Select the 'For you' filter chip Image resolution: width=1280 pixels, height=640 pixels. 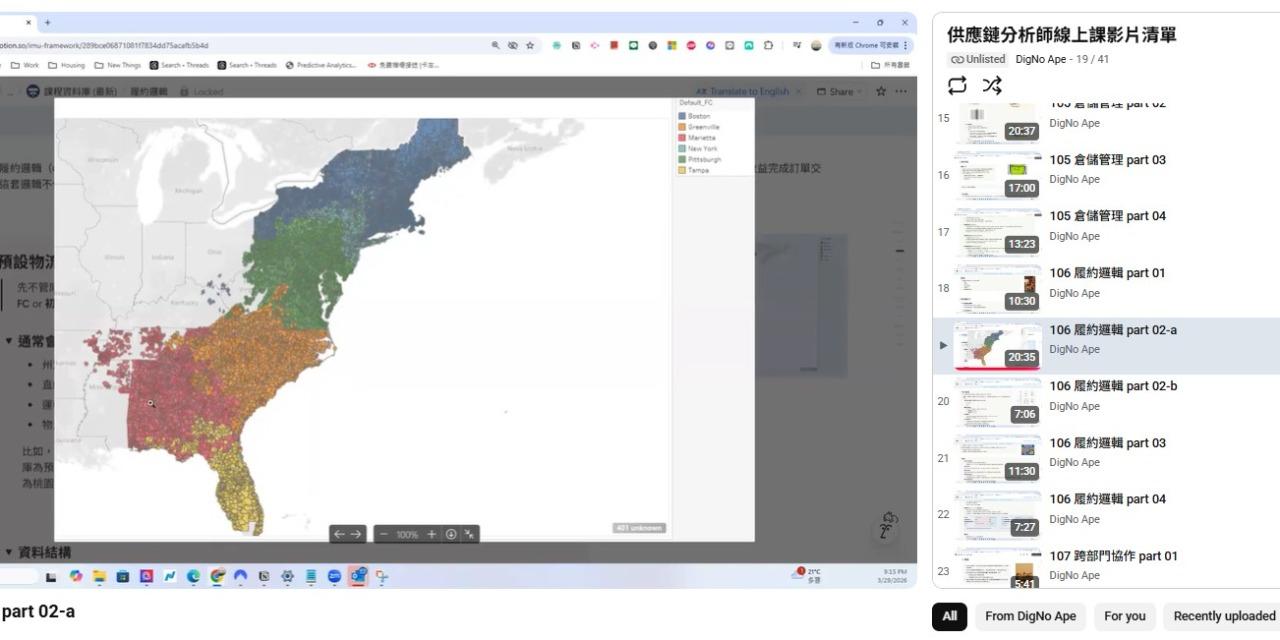coord(1125,616)
